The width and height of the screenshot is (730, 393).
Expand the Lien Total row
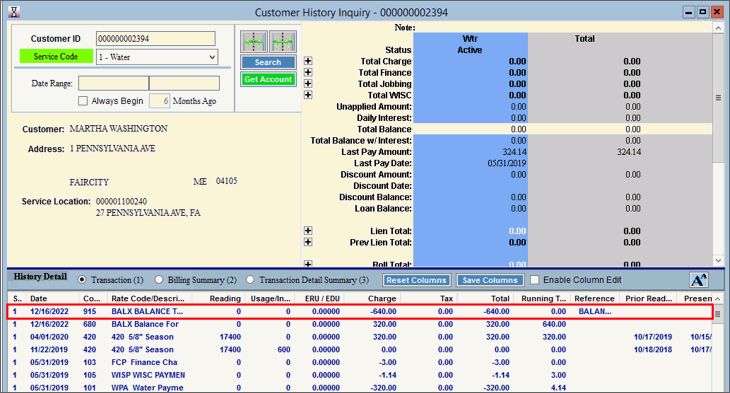pos(308,230)
